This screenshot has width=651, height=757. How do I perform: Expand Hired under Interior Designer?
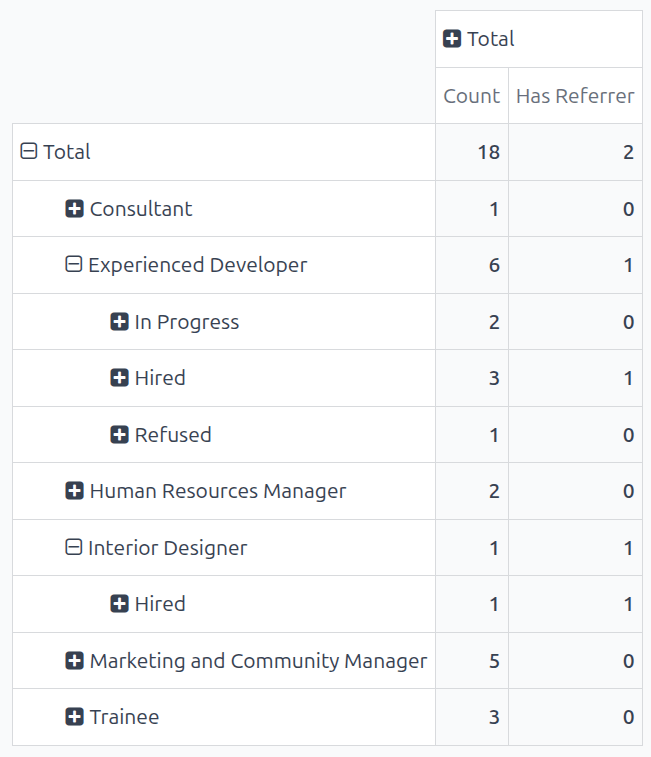119,604
